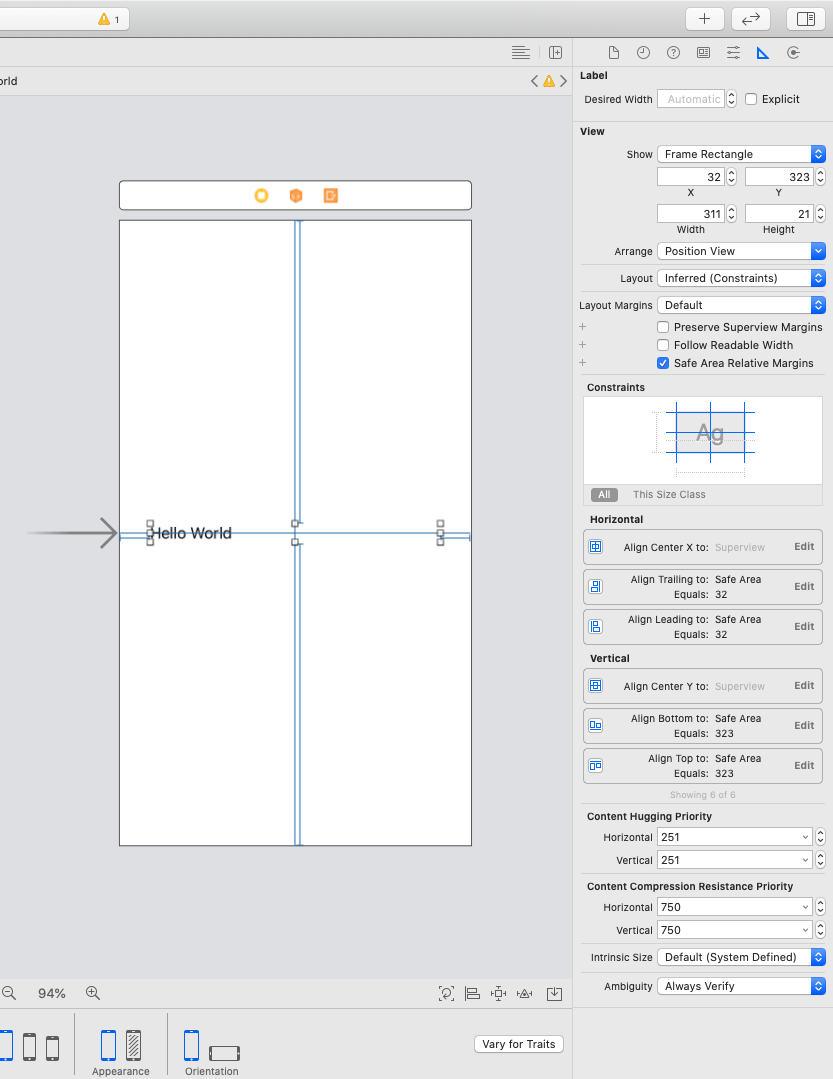This screenshot has height=1079, width=833.
Task: Toggle the inspectors panel visibility
Action: [x=805, y=19]
